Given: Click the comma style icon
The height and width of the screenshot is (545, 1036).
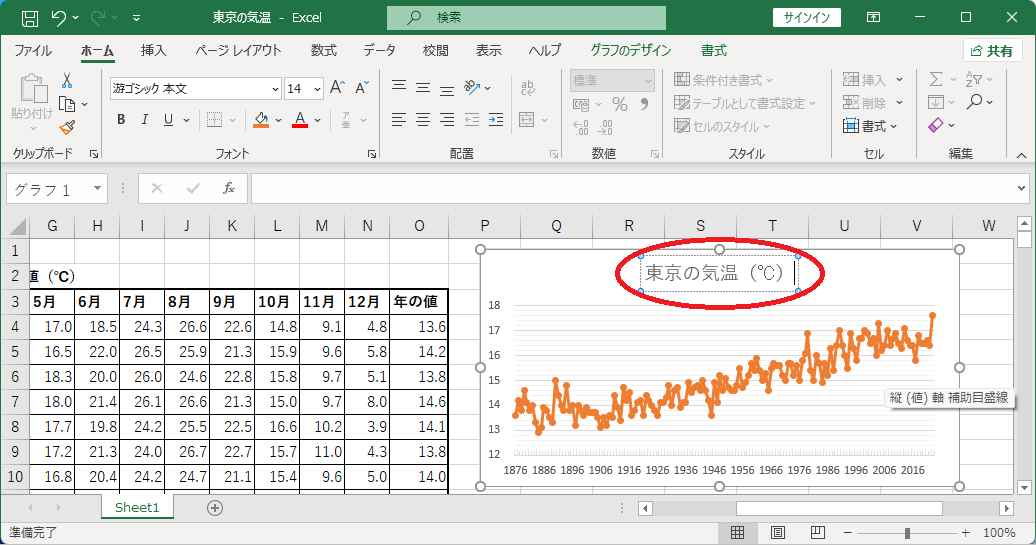Looking at the screenshot, I should pos(644,104).
